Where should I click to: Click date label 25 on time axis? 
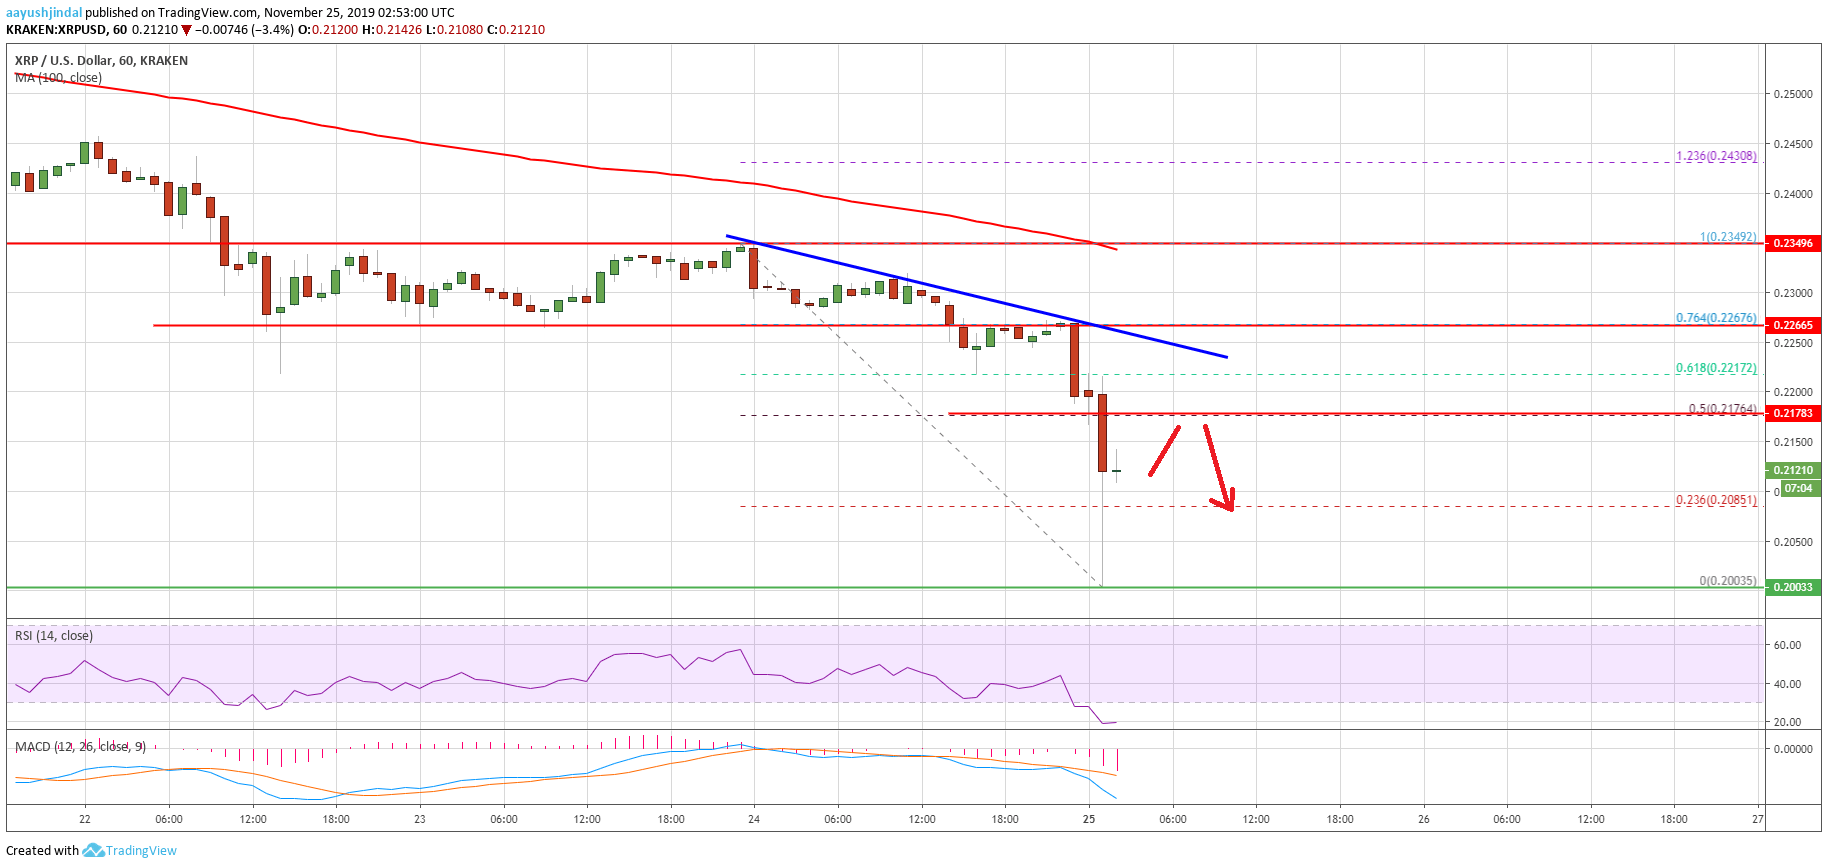point(1089,819)
